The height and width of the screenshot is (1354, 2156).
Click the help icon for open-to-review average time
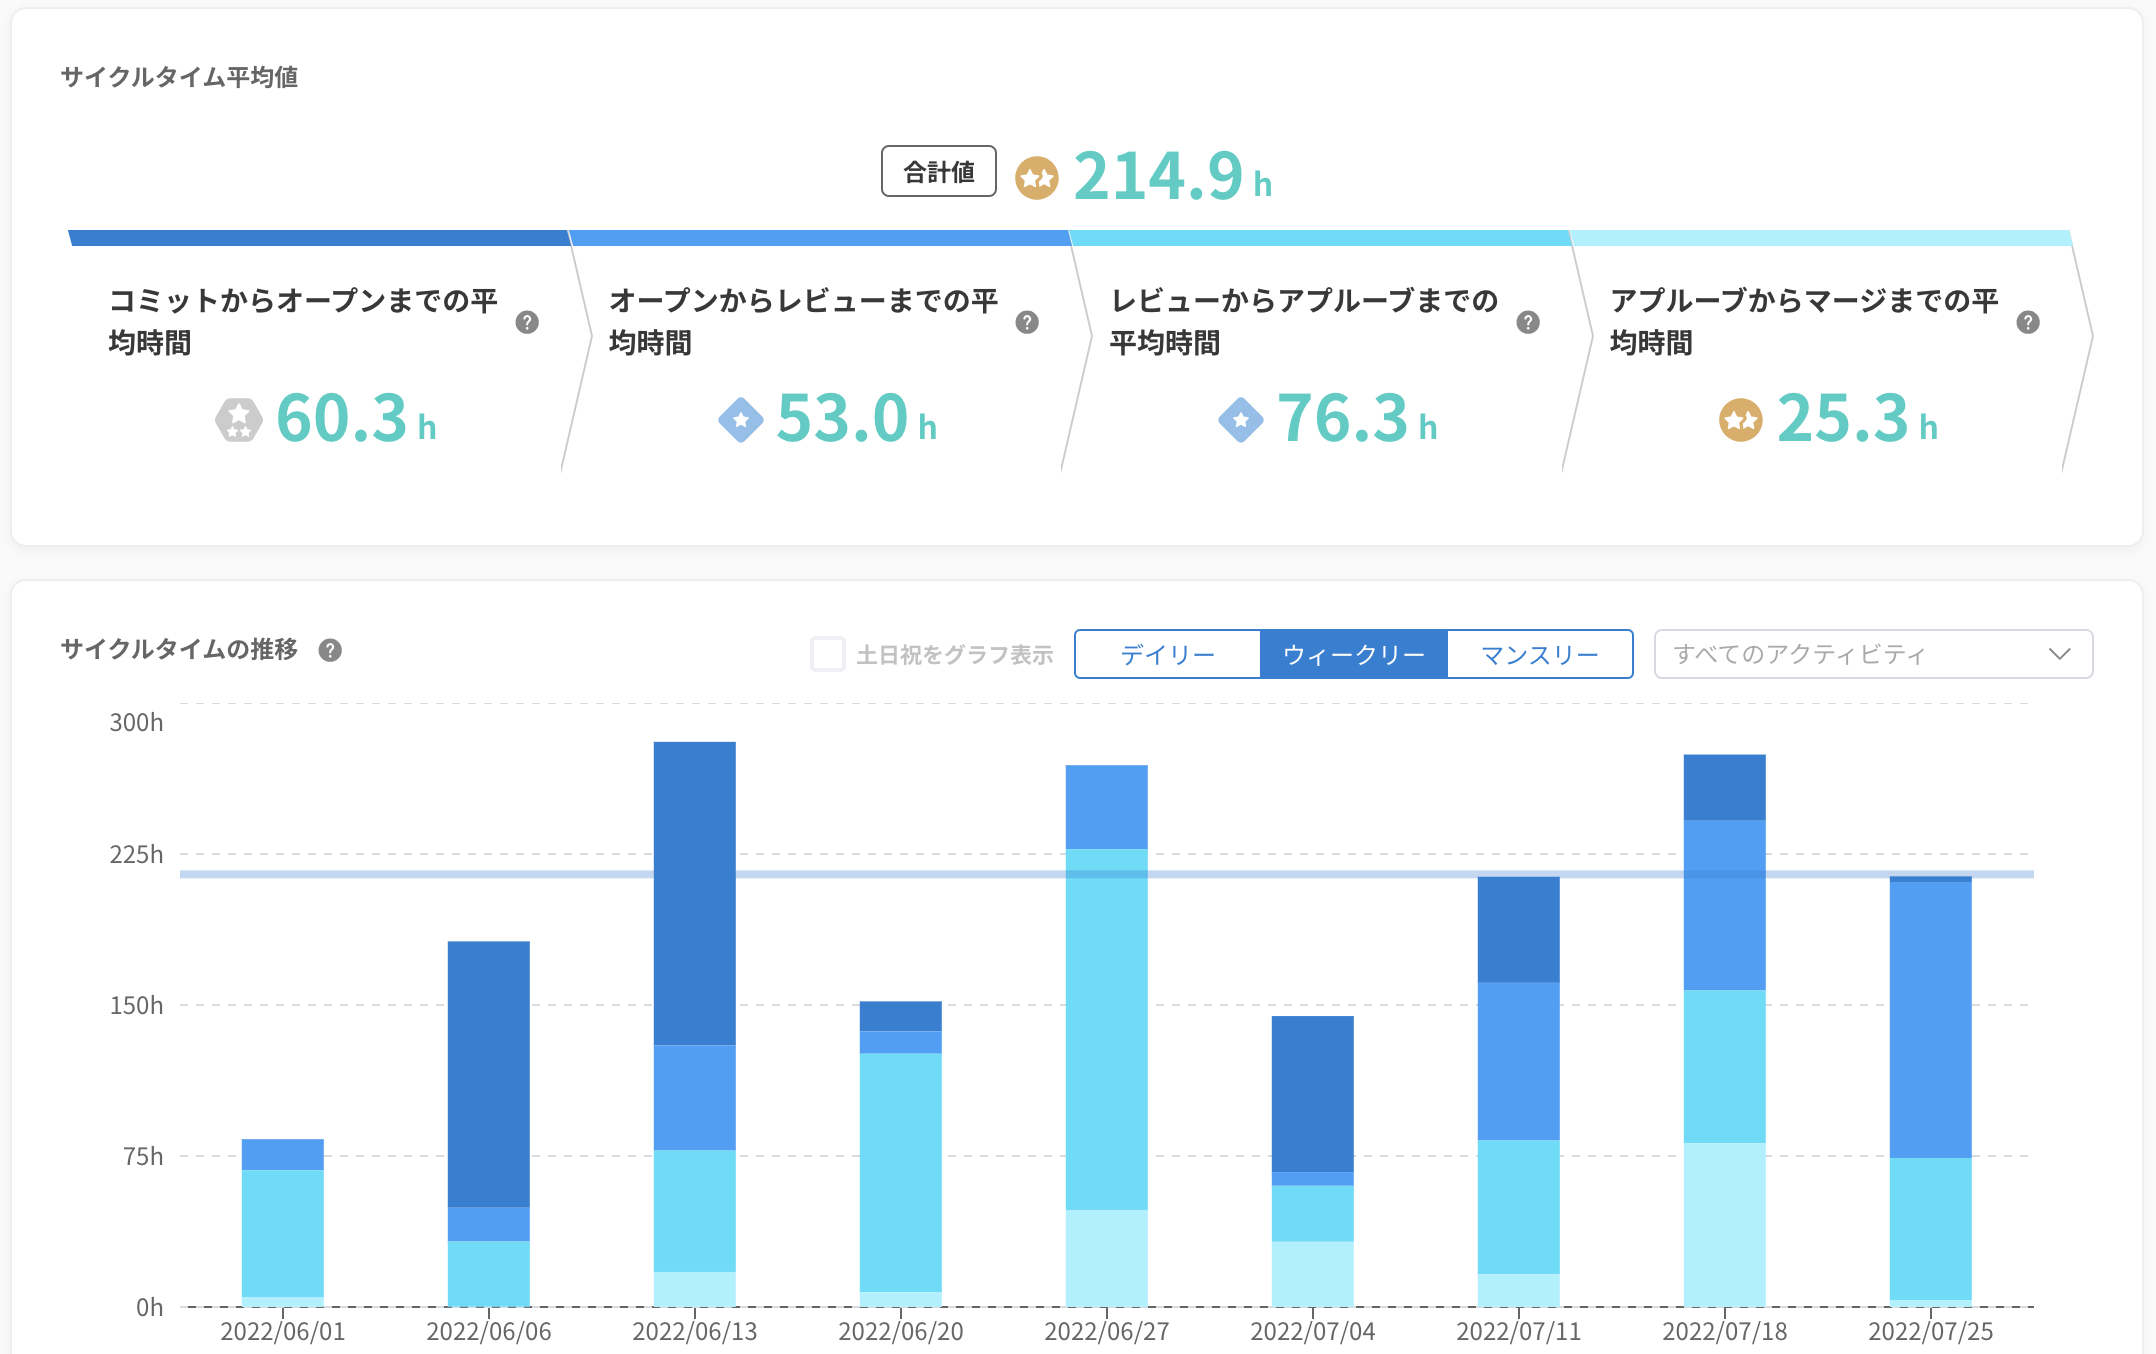tap(1027, 322)
